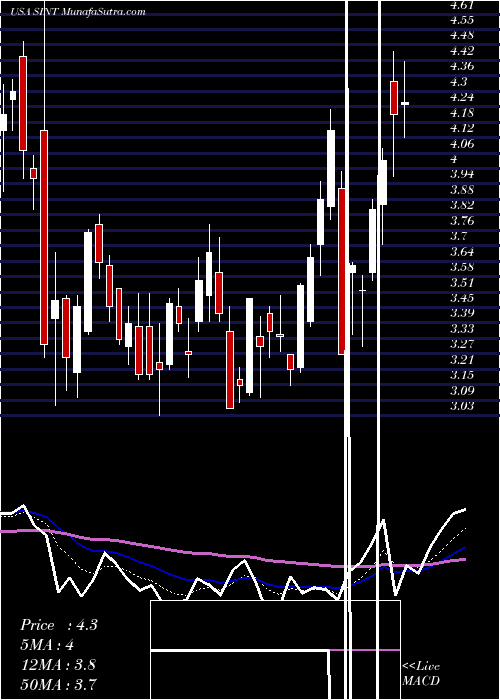Screen dimensions: 500x700
Task: Click the last white doji candle on the right
Action: coord(405,103)
